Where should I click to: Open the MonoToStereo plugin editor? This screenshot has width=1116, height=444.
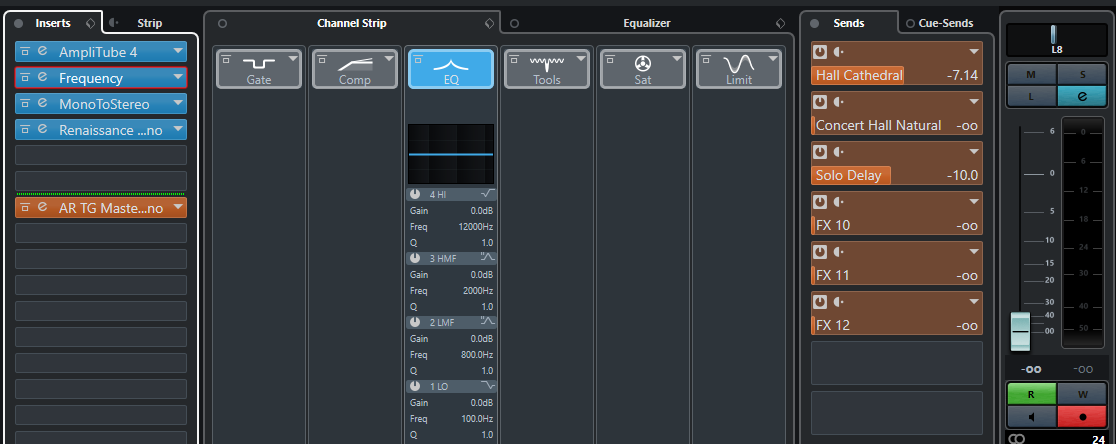[43, 104]
